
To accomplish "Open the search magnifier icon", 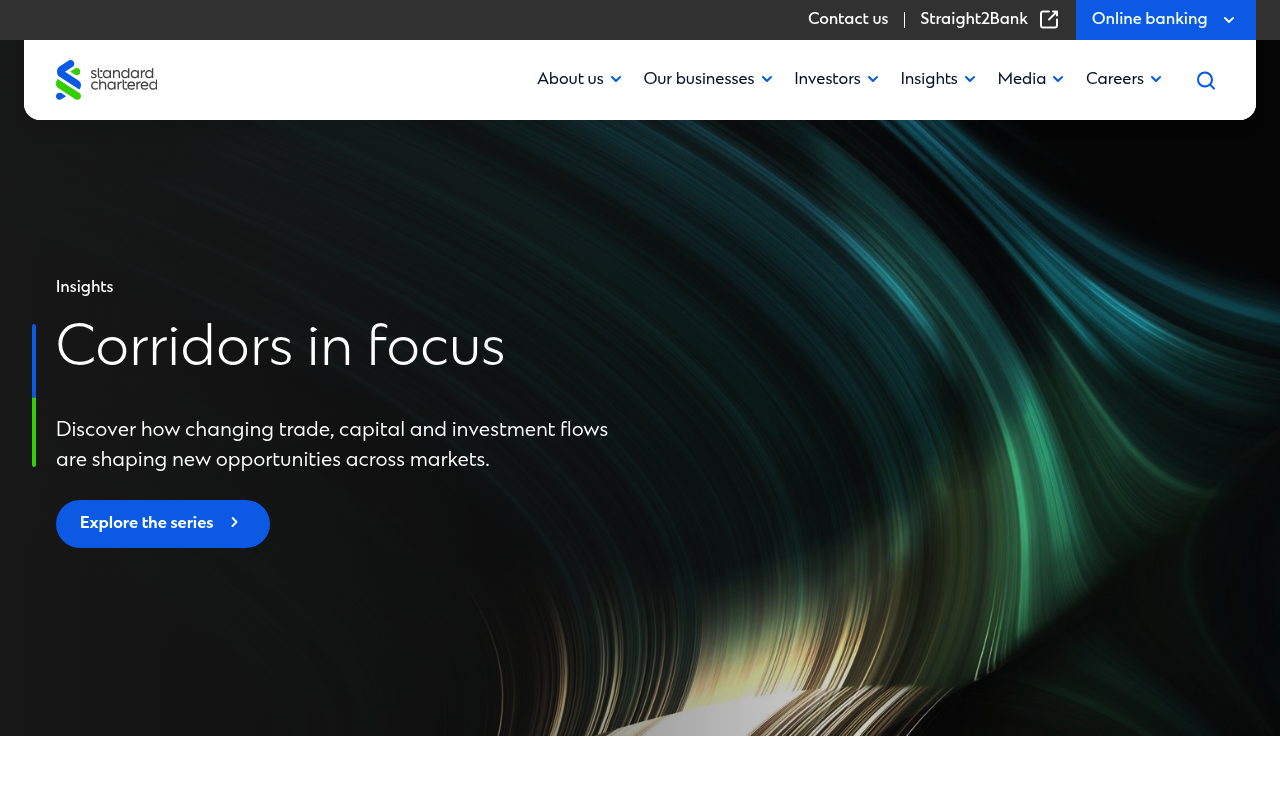I will (1206, 80).
